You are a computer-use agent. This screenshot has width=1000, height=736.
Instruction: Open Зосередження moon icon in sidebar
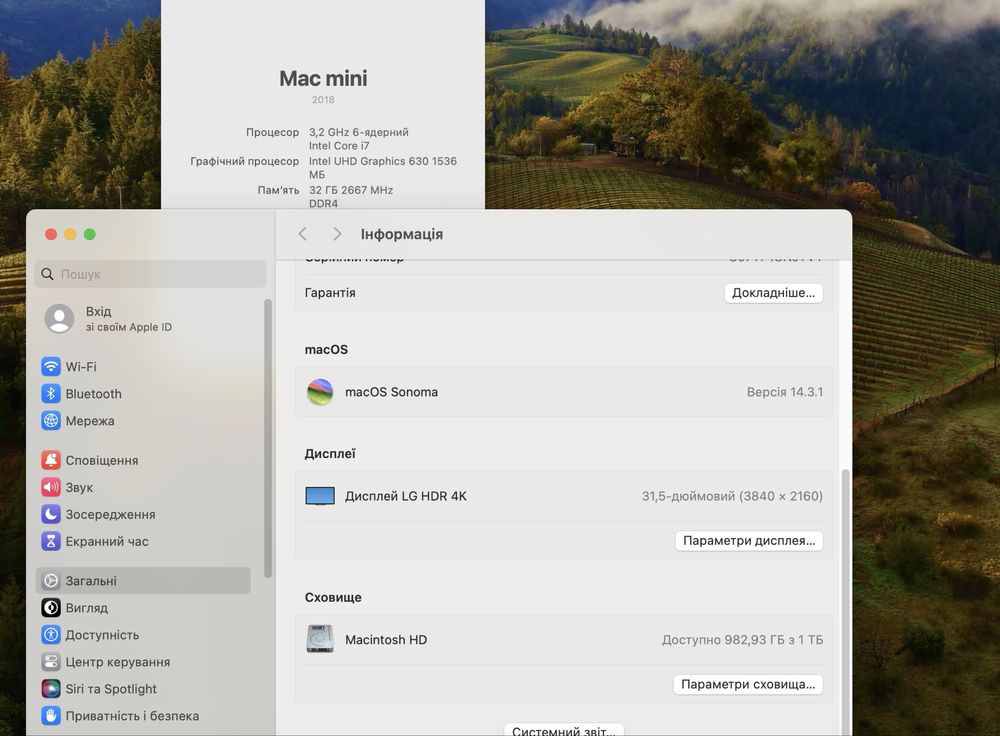[51, 514]
